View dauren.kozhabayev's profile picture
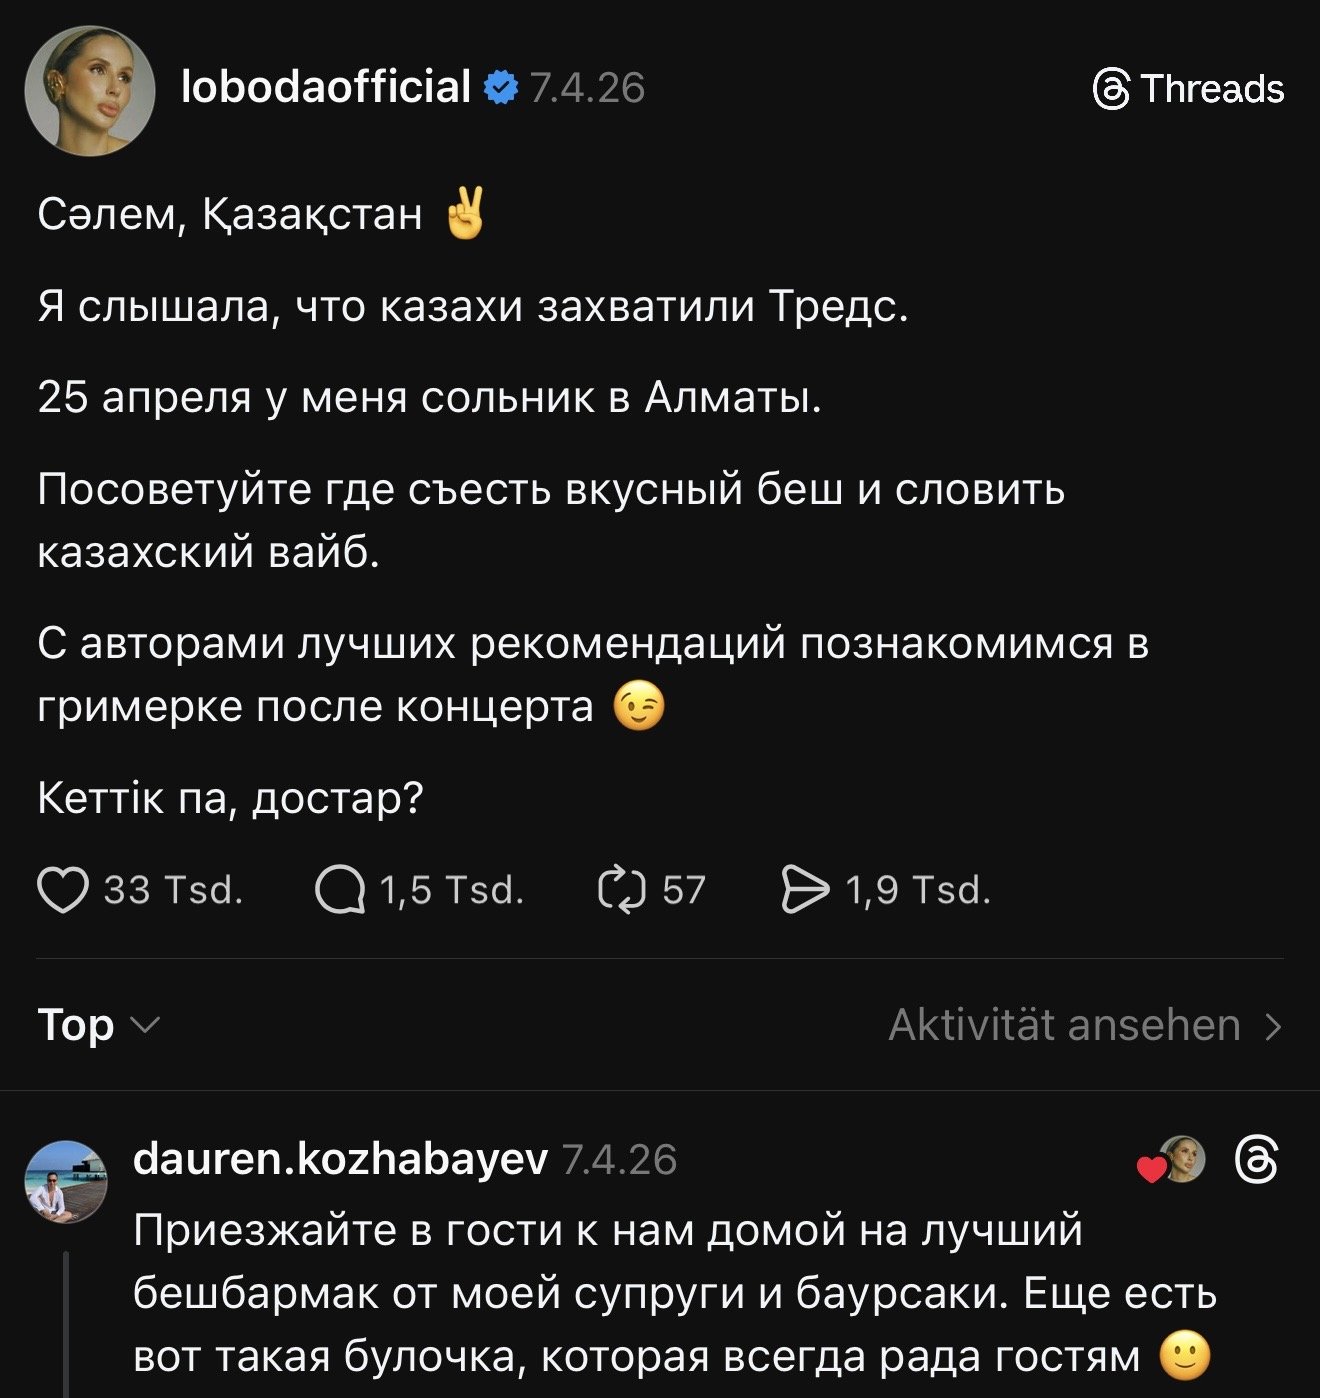This screenshot has height=1398, width=1320. click(x=65, y=1182)
